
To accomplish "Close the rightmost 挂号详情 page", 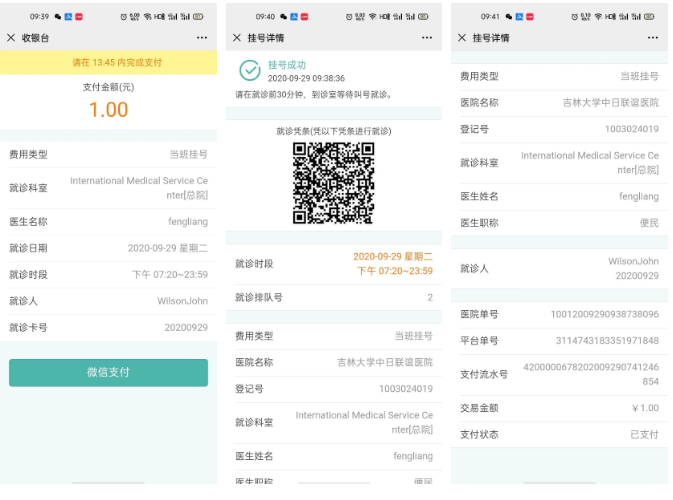I will (x=462, y=38).
